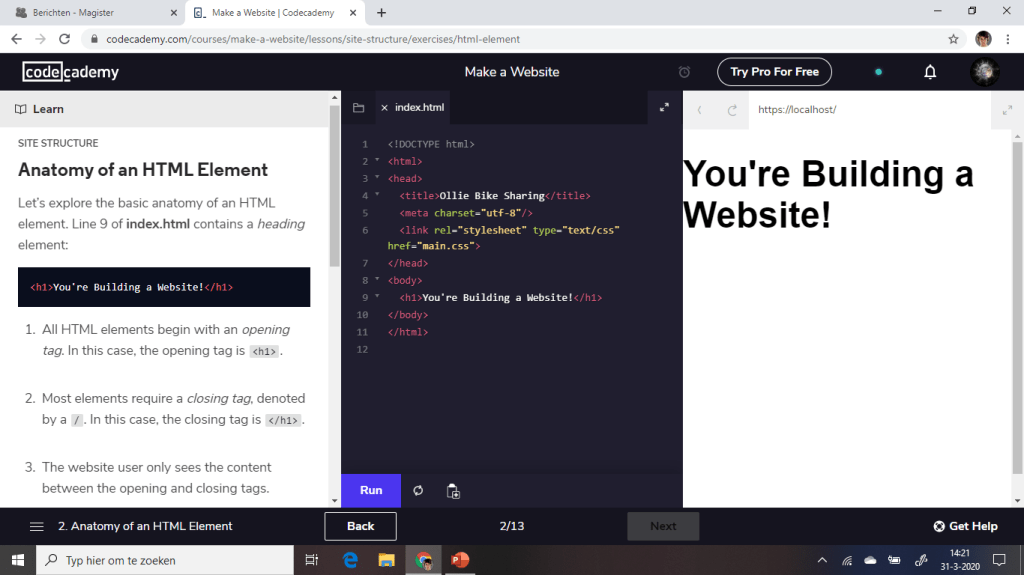The width and height of the screenshot is (1024, 575).
Task: Click the Get Help link
Action: point(965,526)
